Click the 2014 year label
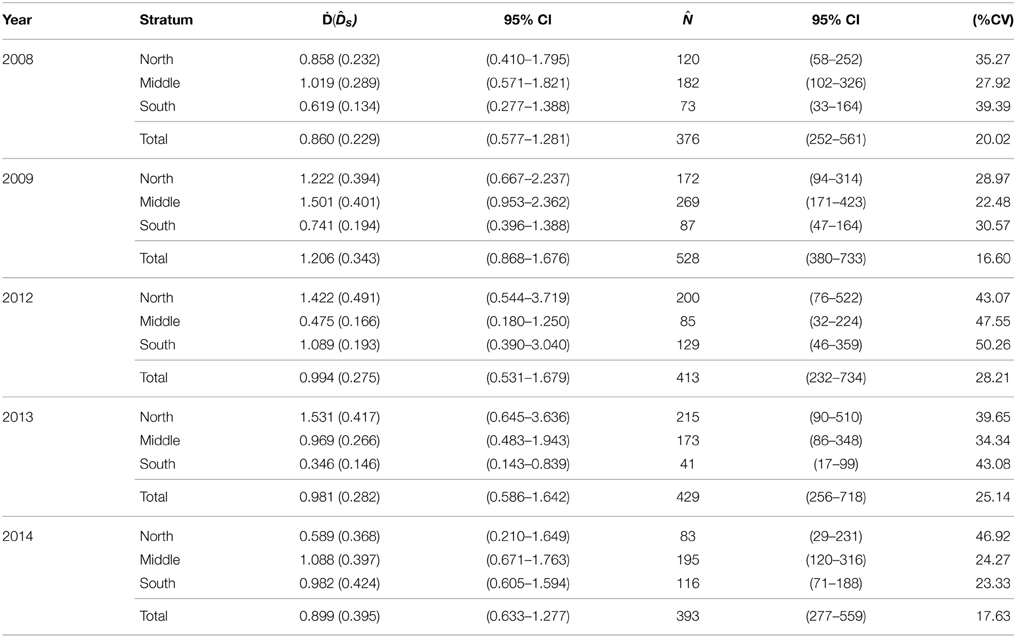This screenshot has height=637, width=1016. [17, 537]
